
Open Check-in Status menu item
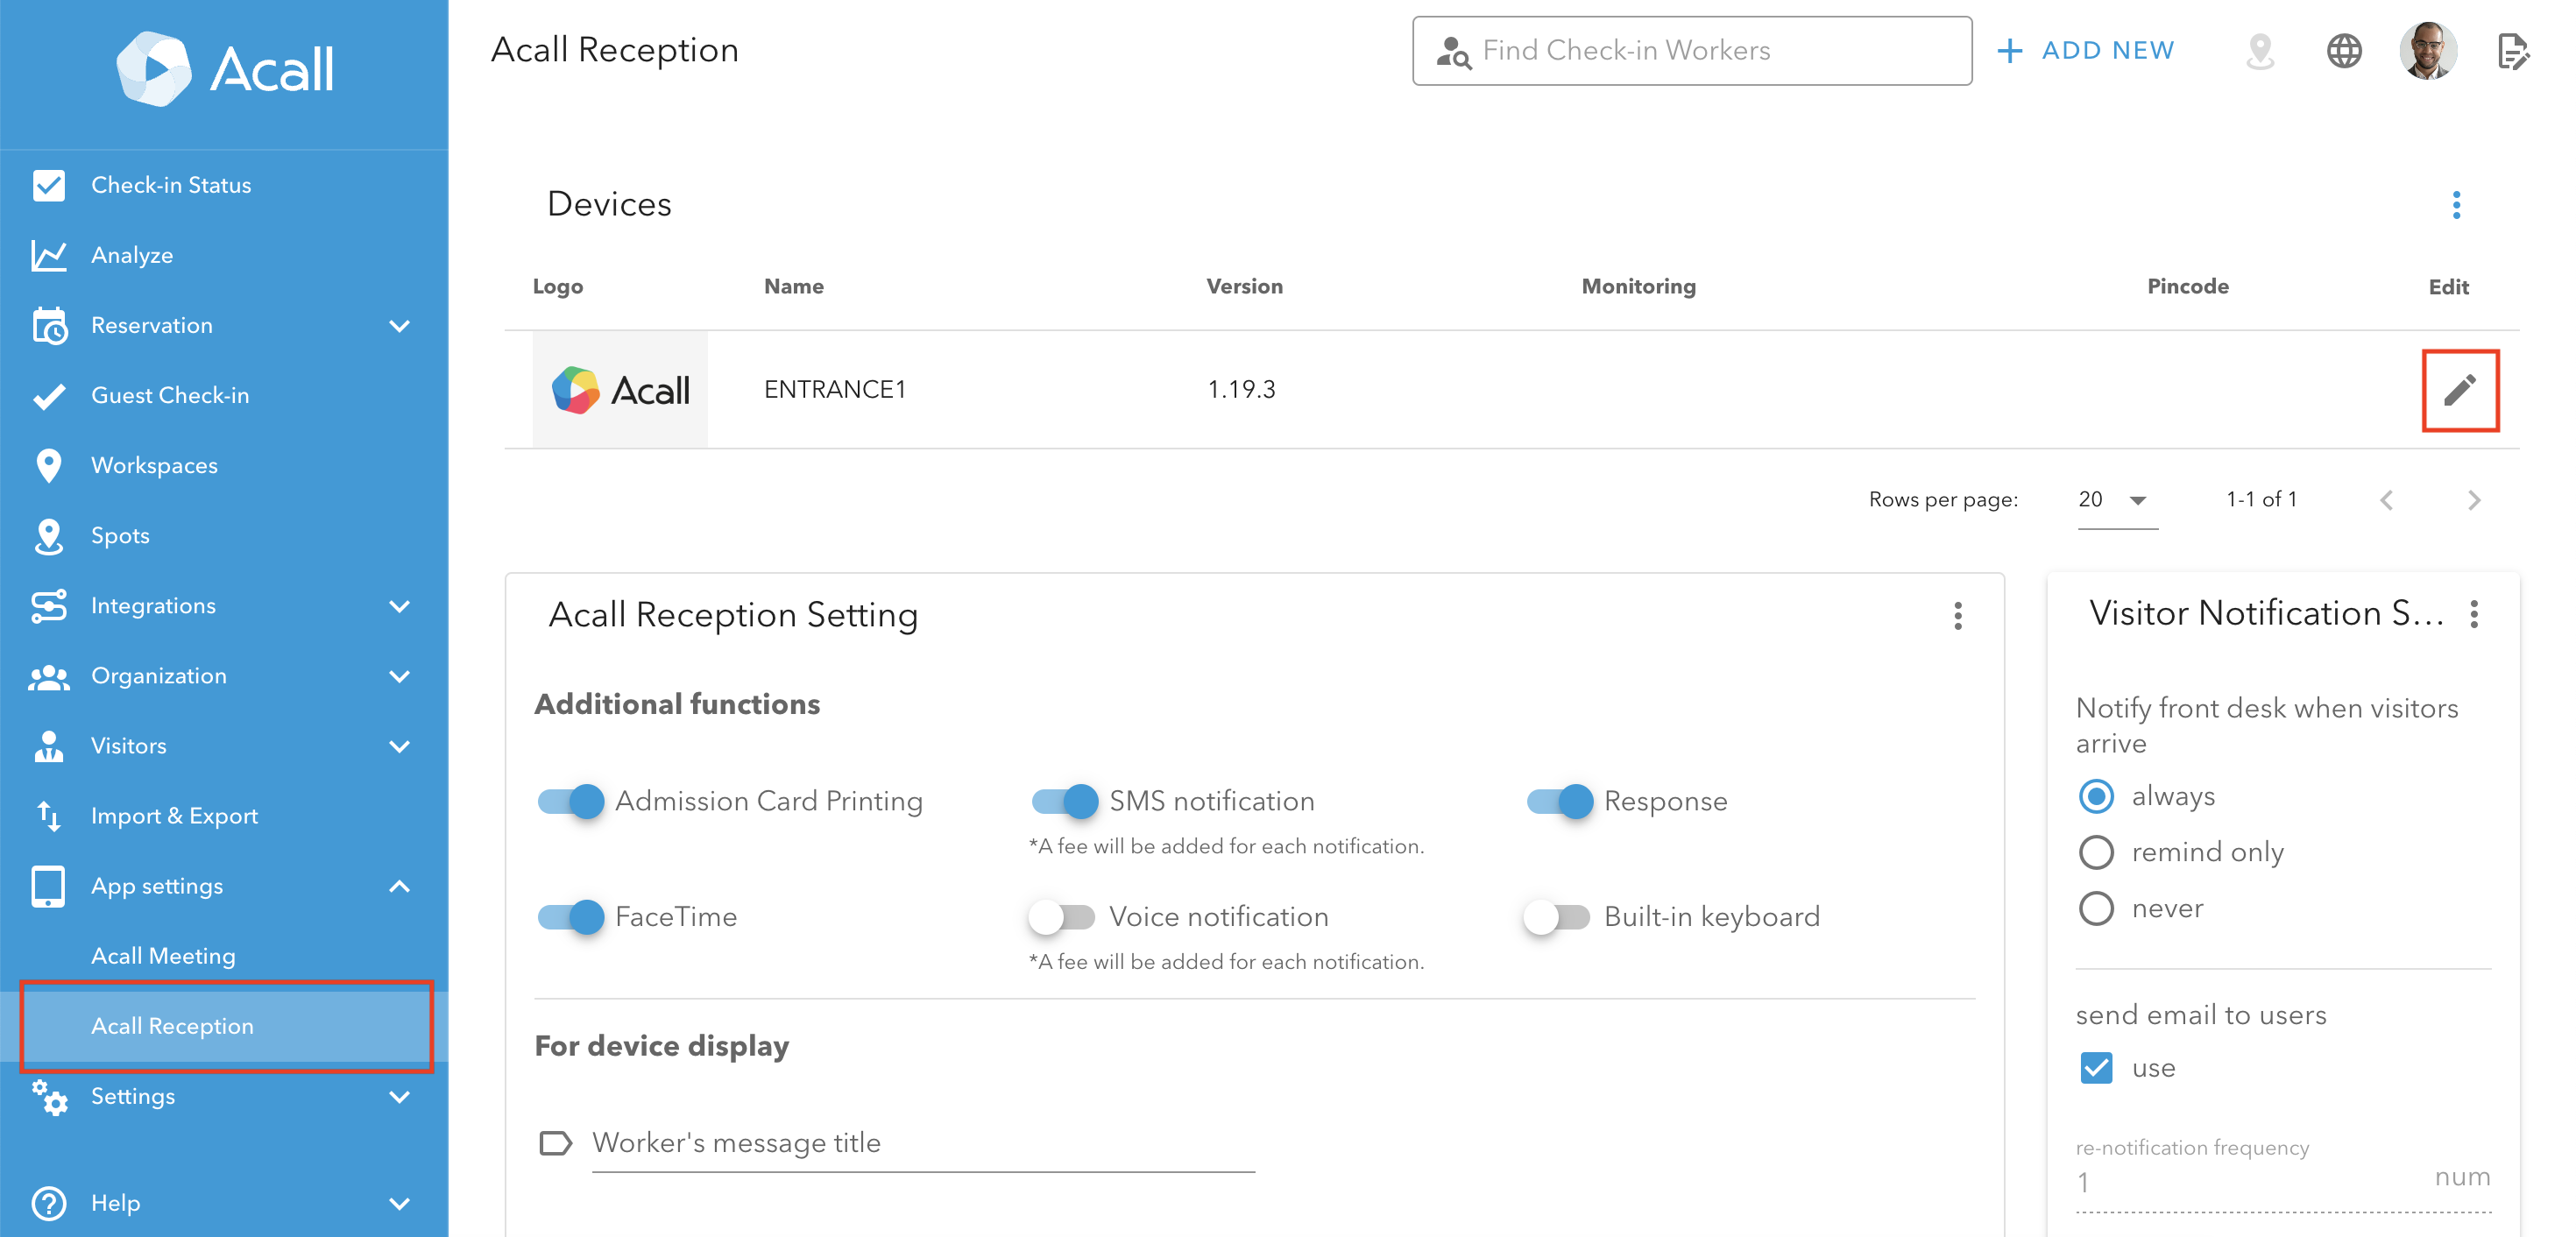(224, 185)
